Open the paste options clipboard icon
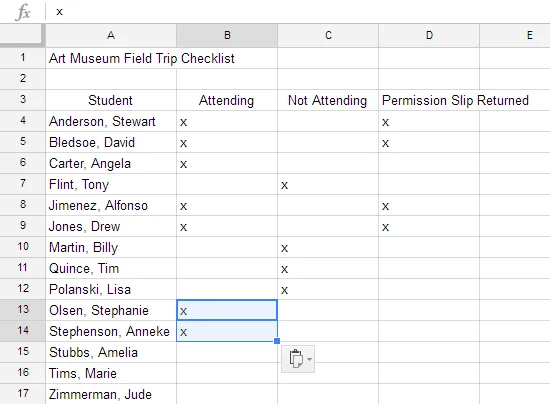Image resolution: width=550 pixels, height=404 pixels. (296, 359)
